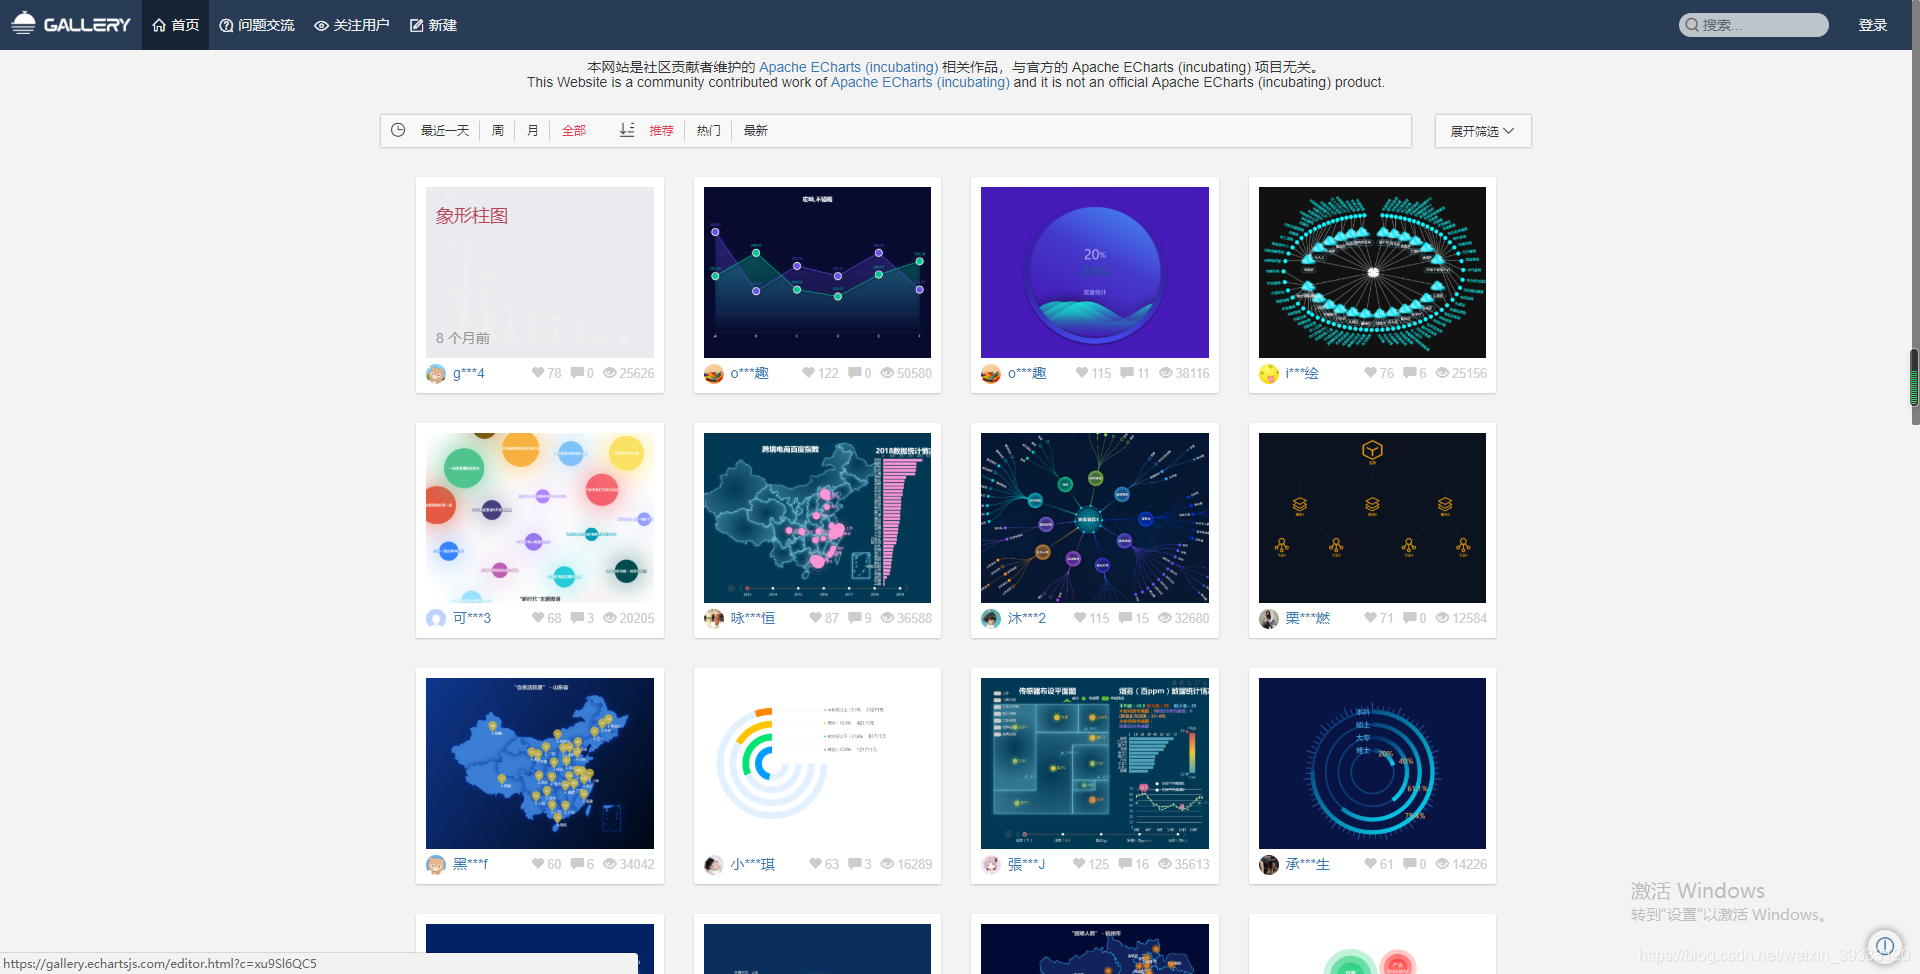
Task: Sort by 最新 newest
Action: coord(756,130)
